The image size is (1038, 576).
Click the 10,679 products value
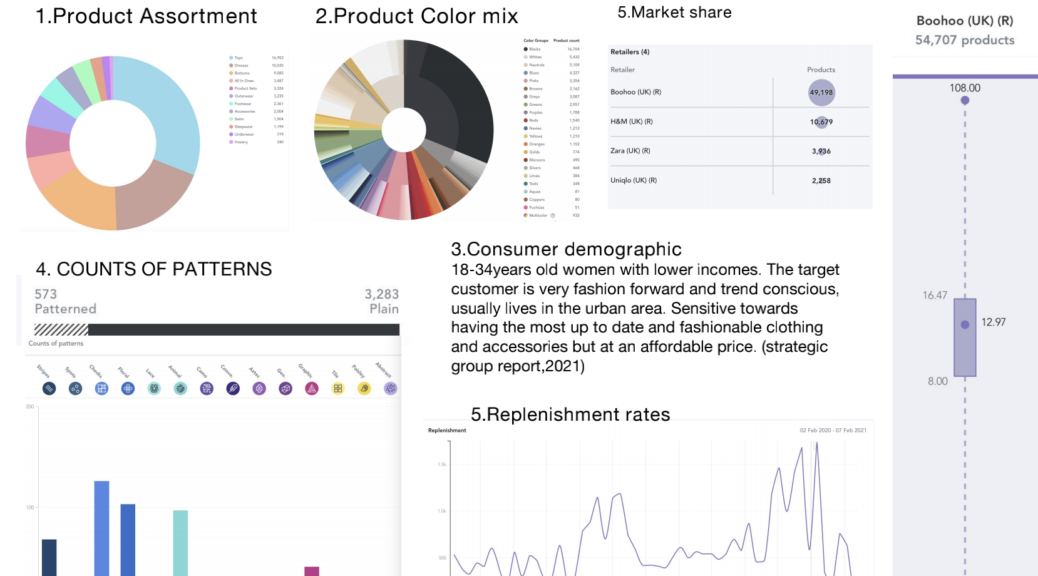821,122
